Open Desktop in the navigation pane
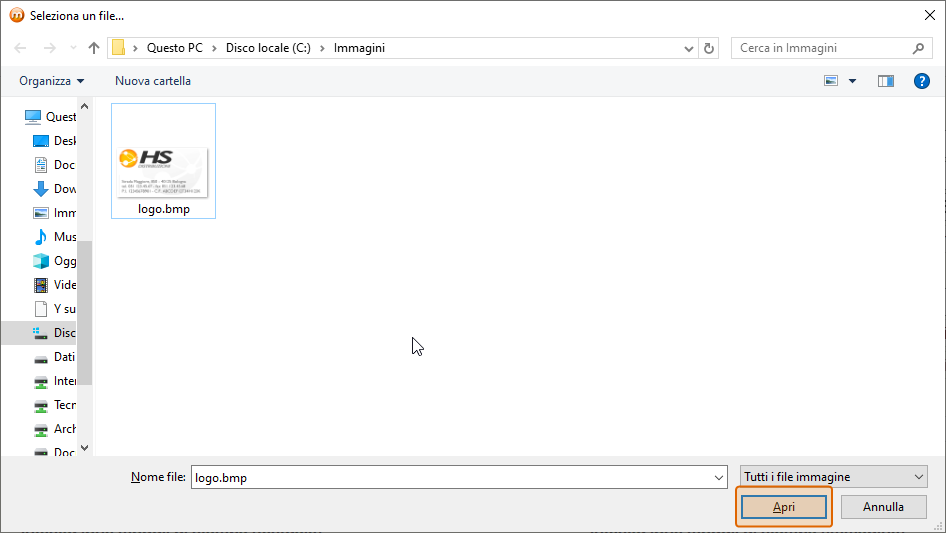 click(54, 141)
